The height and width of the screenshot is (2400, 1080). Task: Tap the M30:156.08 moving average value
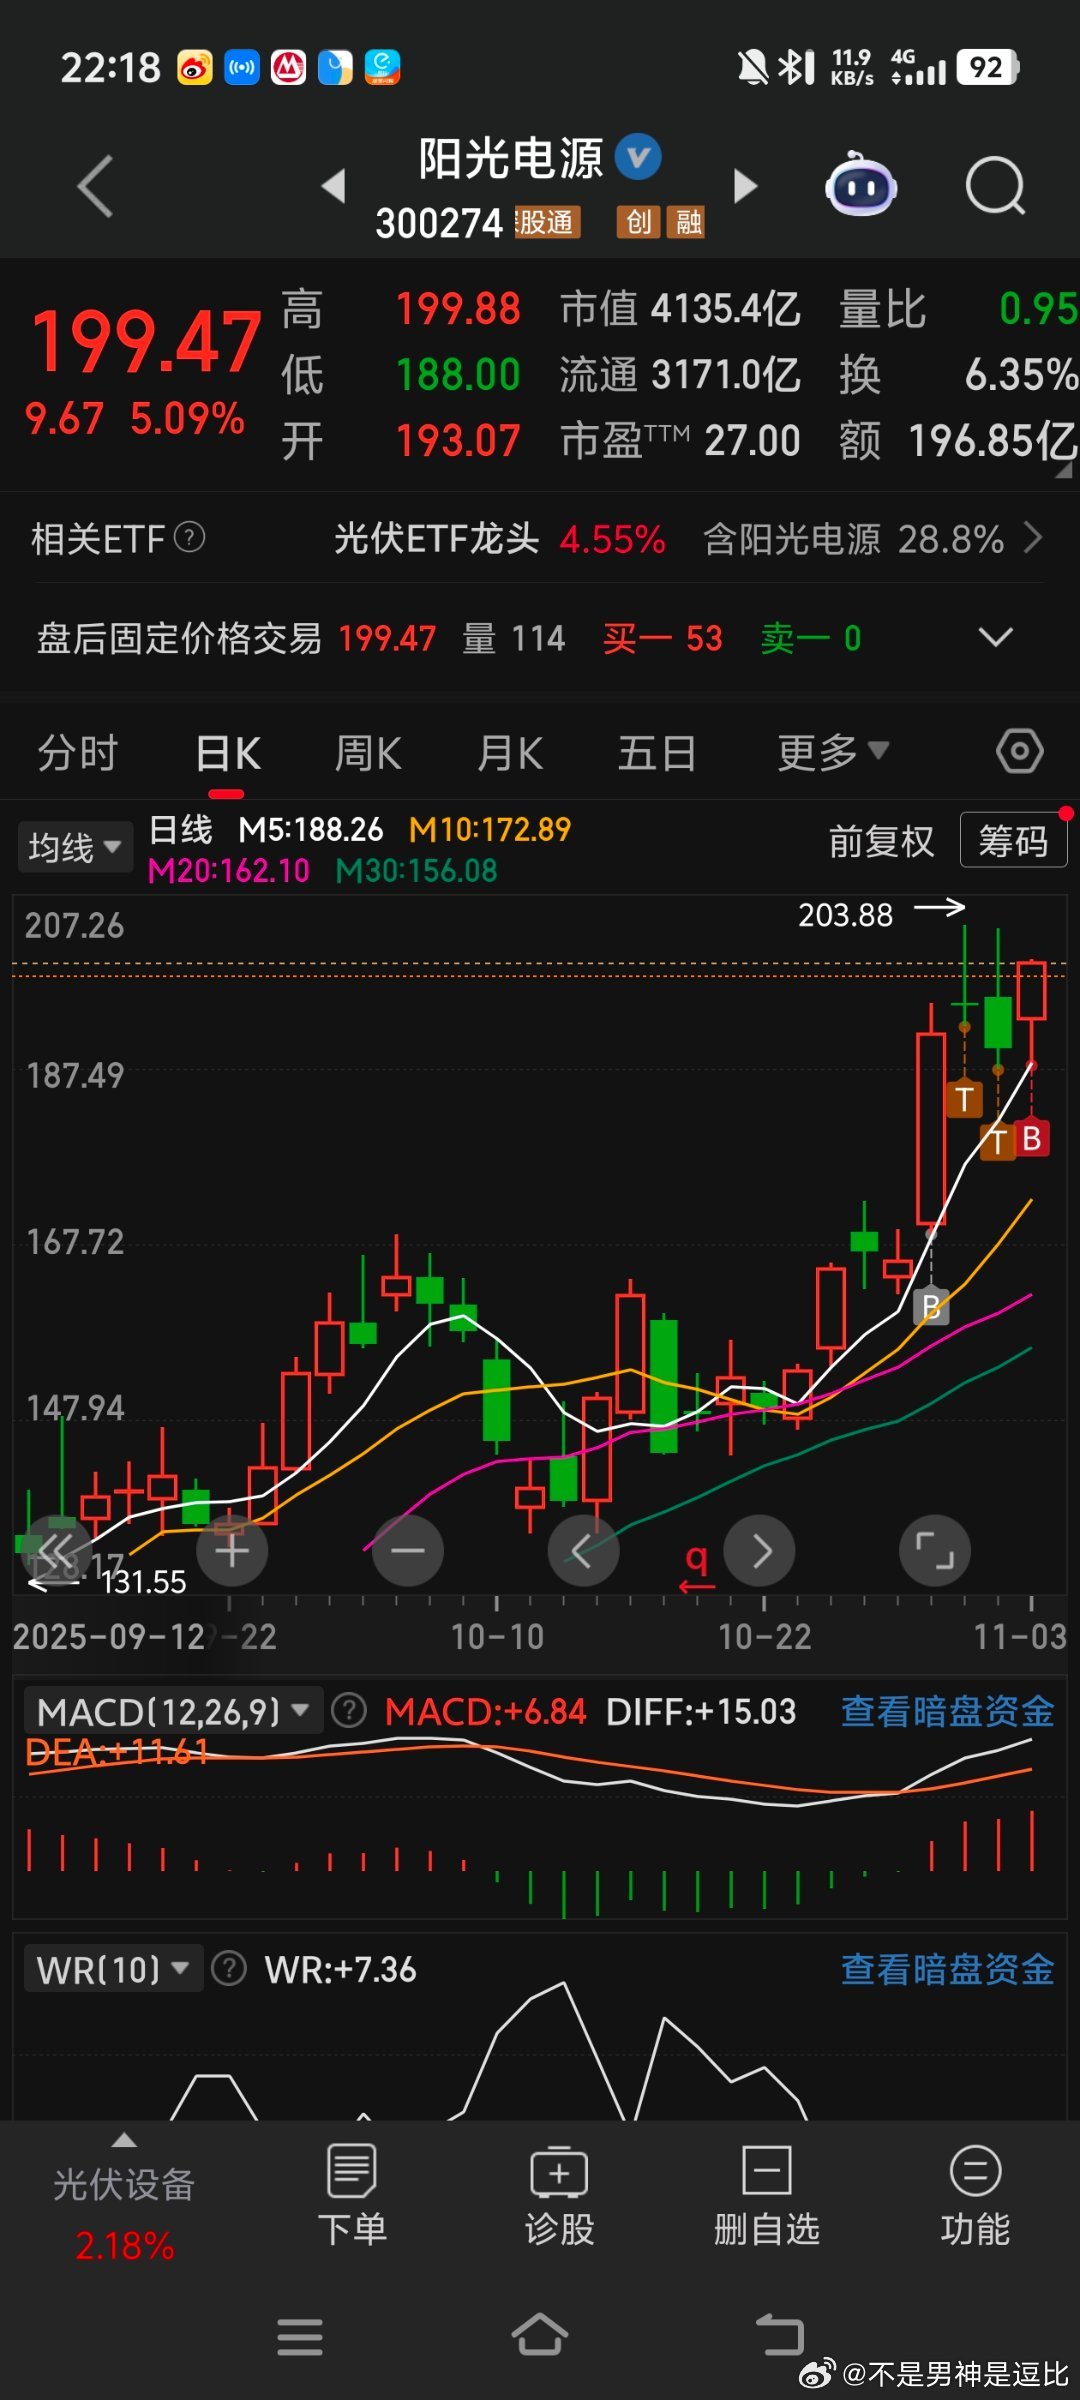416,870
